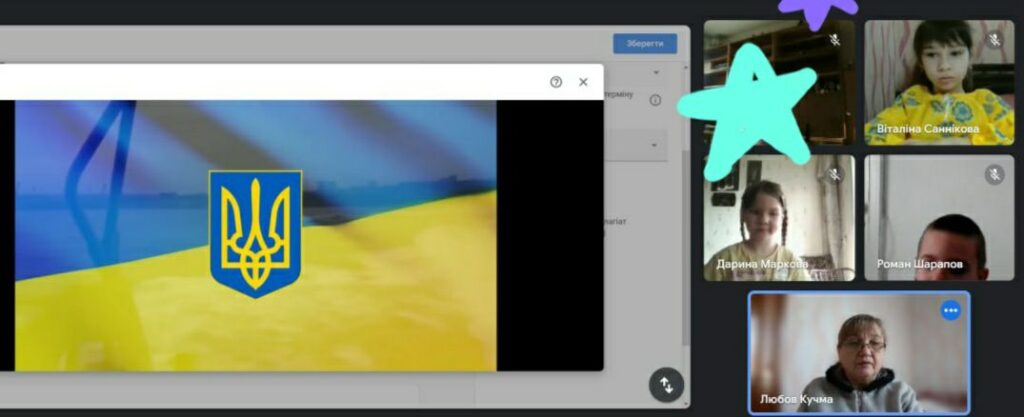1024x417 pixels.
Task: Select Любов Кучма video tile
Action: point(859,352)
